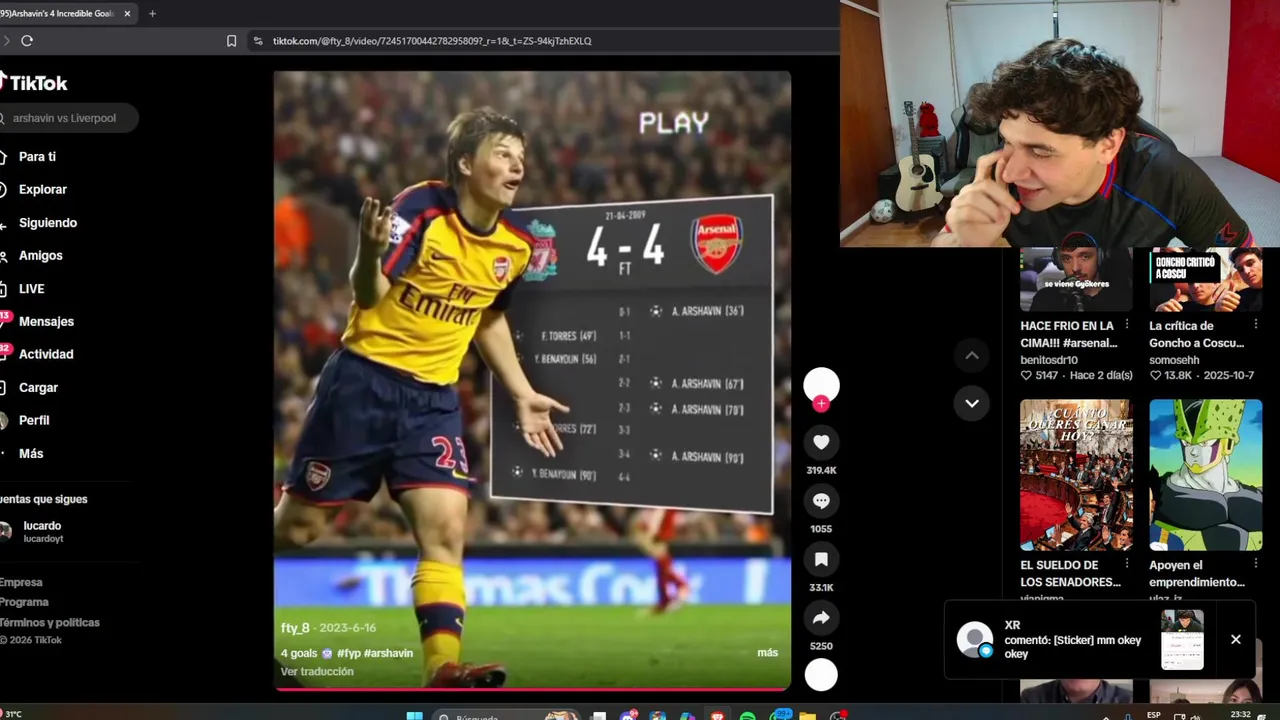Open EL SUELDO DE LOS SENADORES thumbnail
The width and height of the screenshot is (1280, 720).
[1076, 475]
